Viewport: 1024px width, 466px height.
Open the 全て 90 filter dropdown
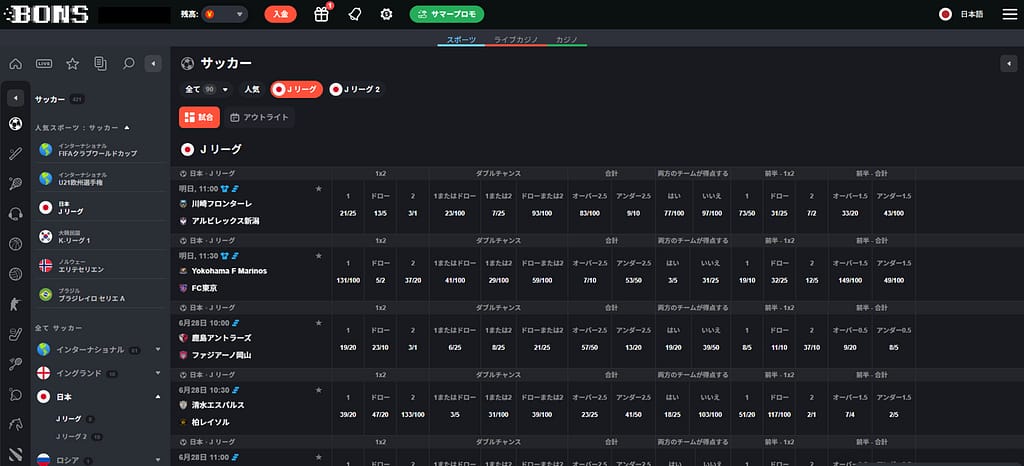(x=206, y=89)
